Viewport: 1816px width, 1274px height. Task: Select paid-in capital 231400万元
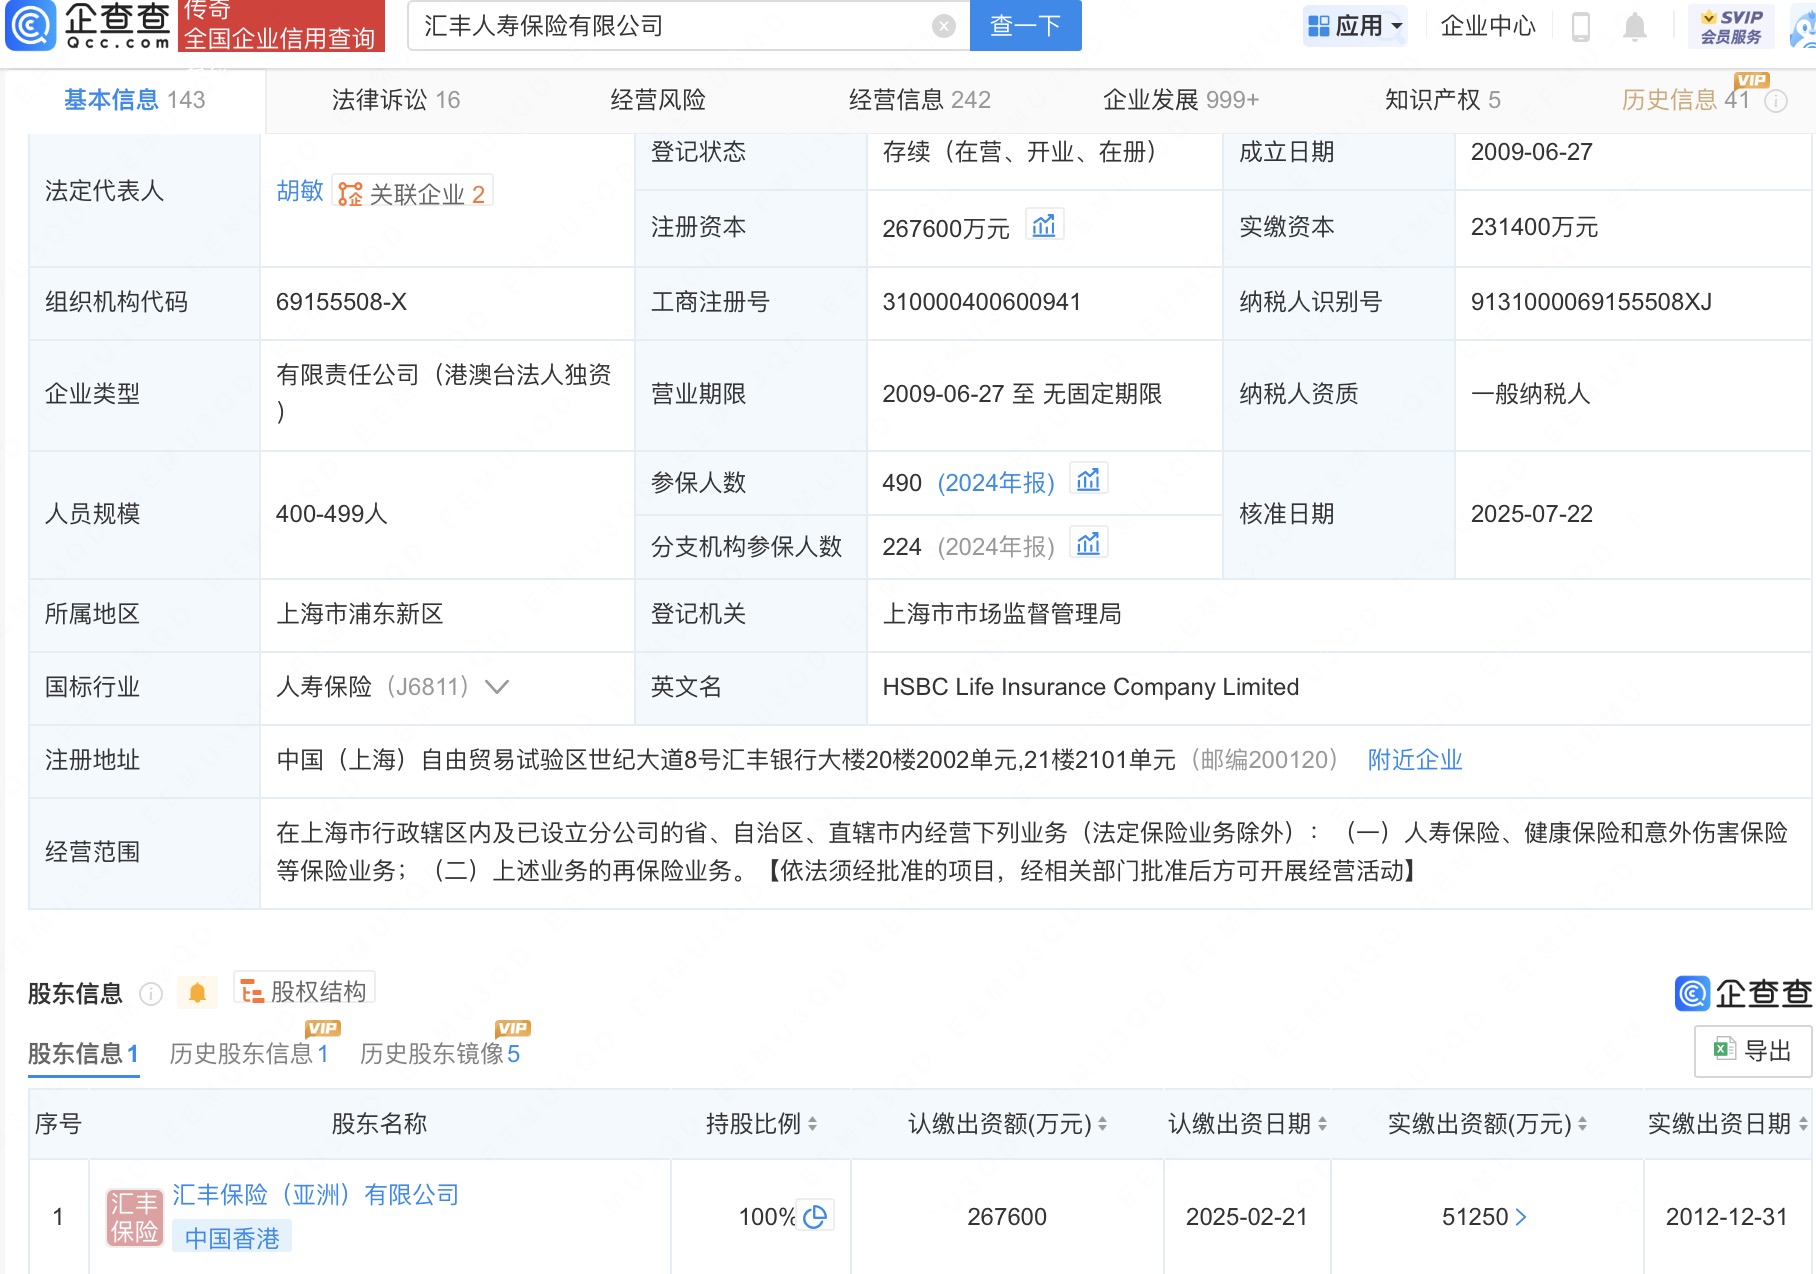1534,227
